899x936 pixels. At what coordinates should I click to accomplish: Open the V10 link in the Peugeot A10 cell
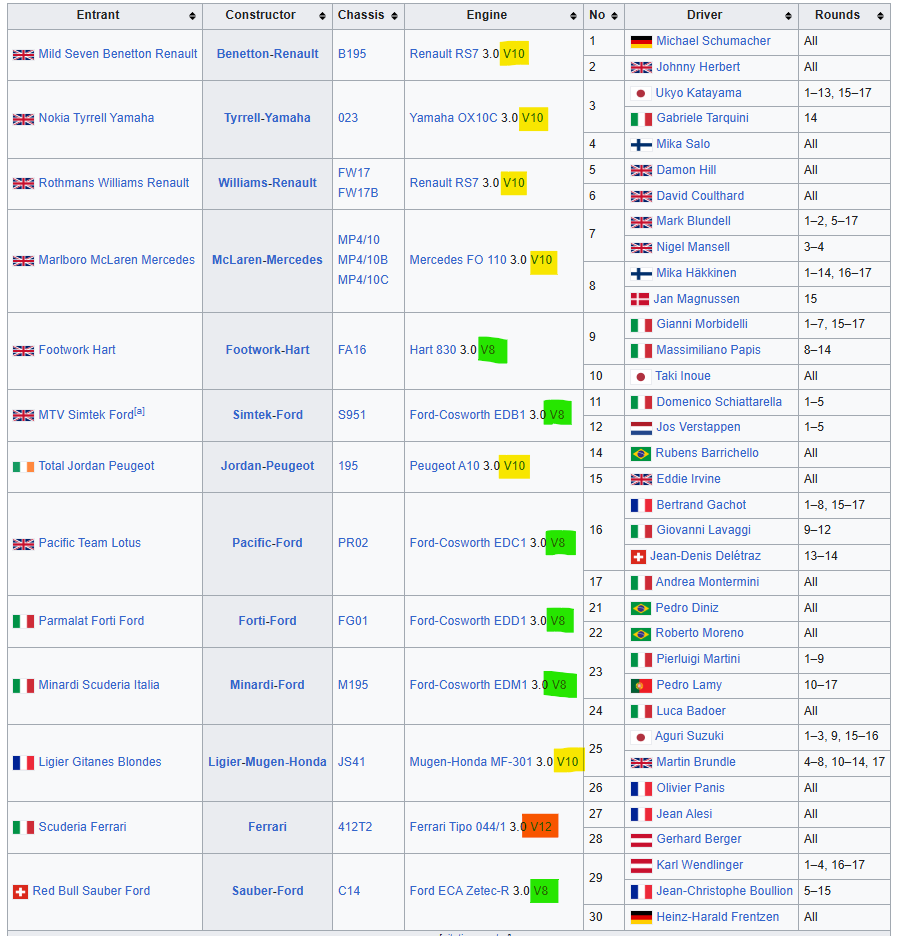[x=515, y=466]
